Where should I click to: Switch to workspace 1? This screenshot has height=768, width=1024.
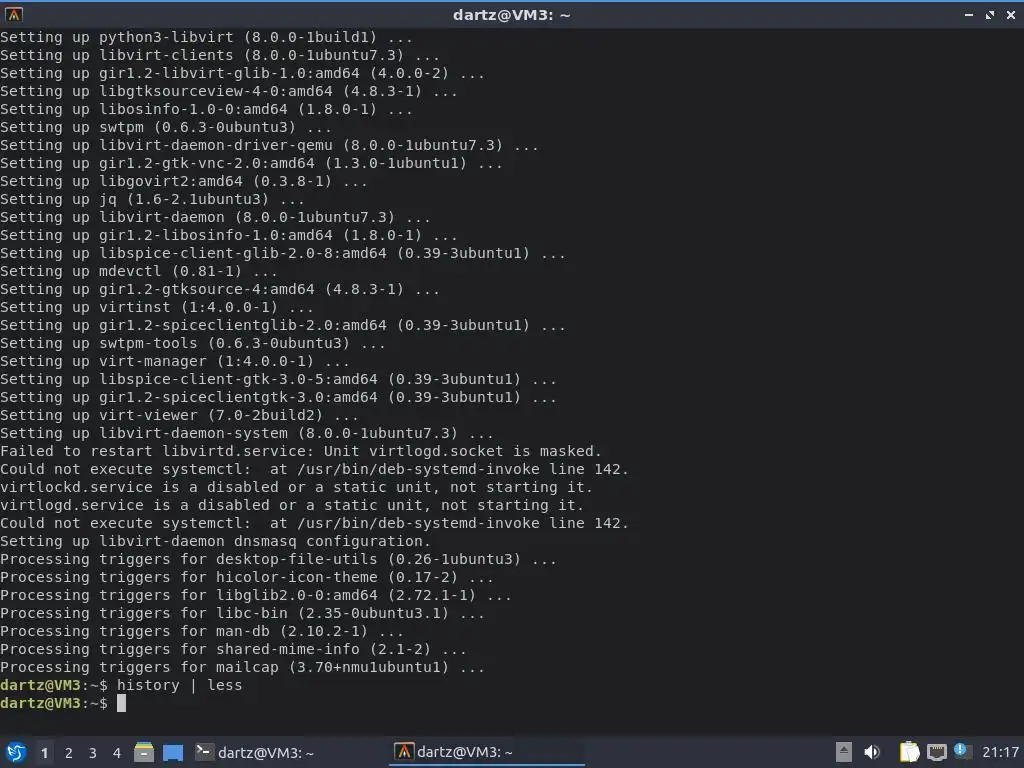click(44, 753)
